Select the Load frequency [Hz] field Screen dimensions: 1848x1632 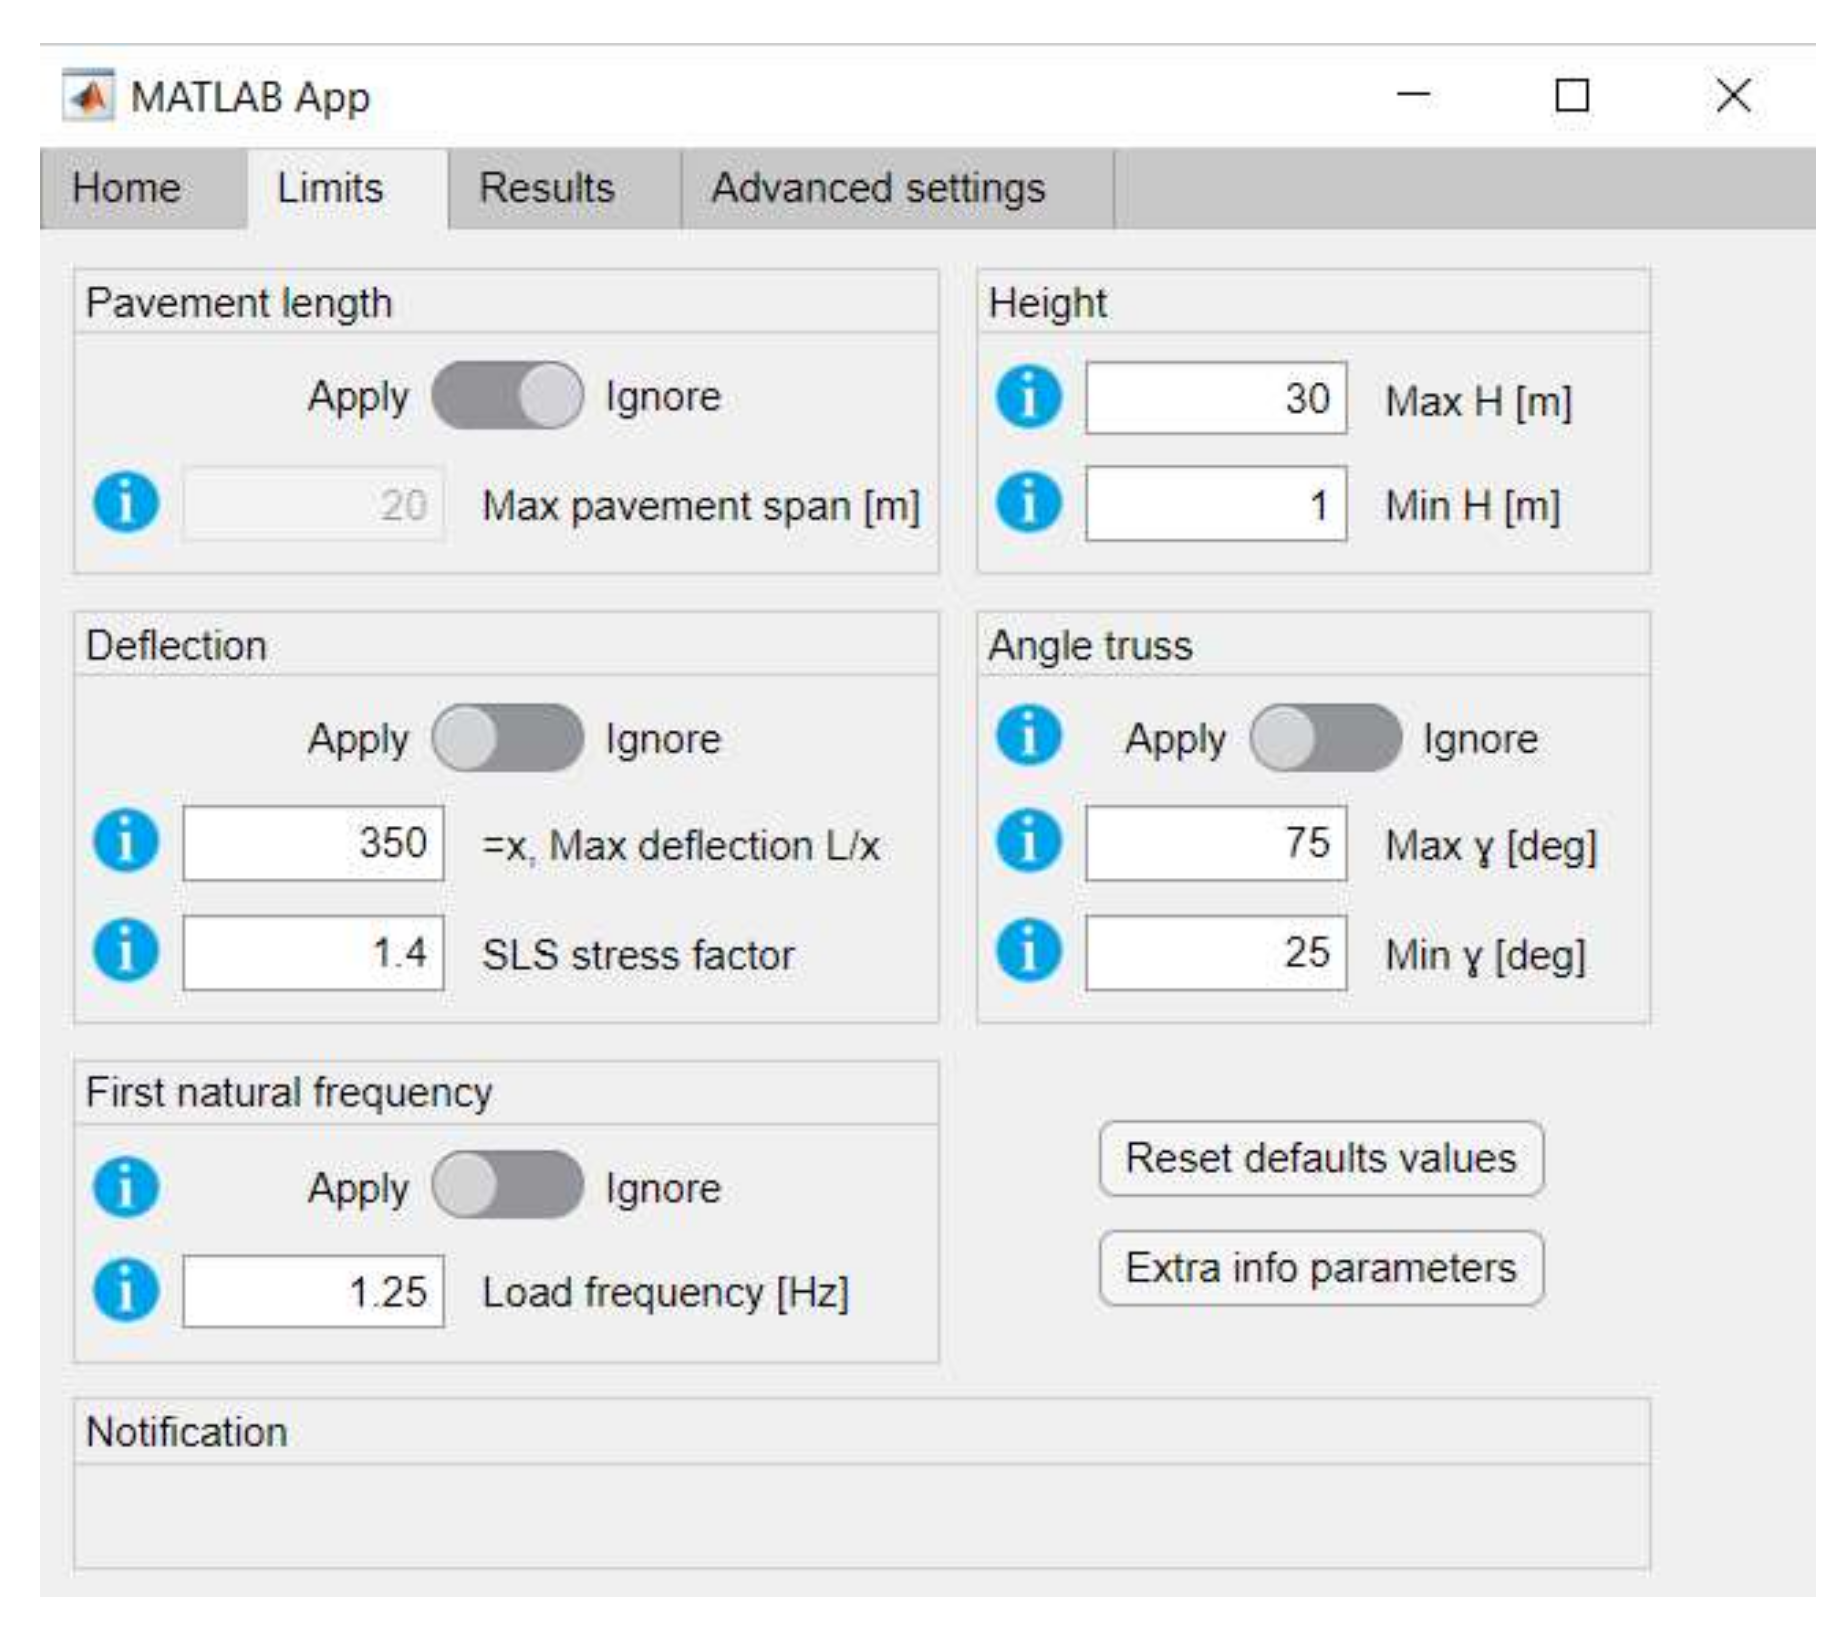click(x=313, y=1291)
